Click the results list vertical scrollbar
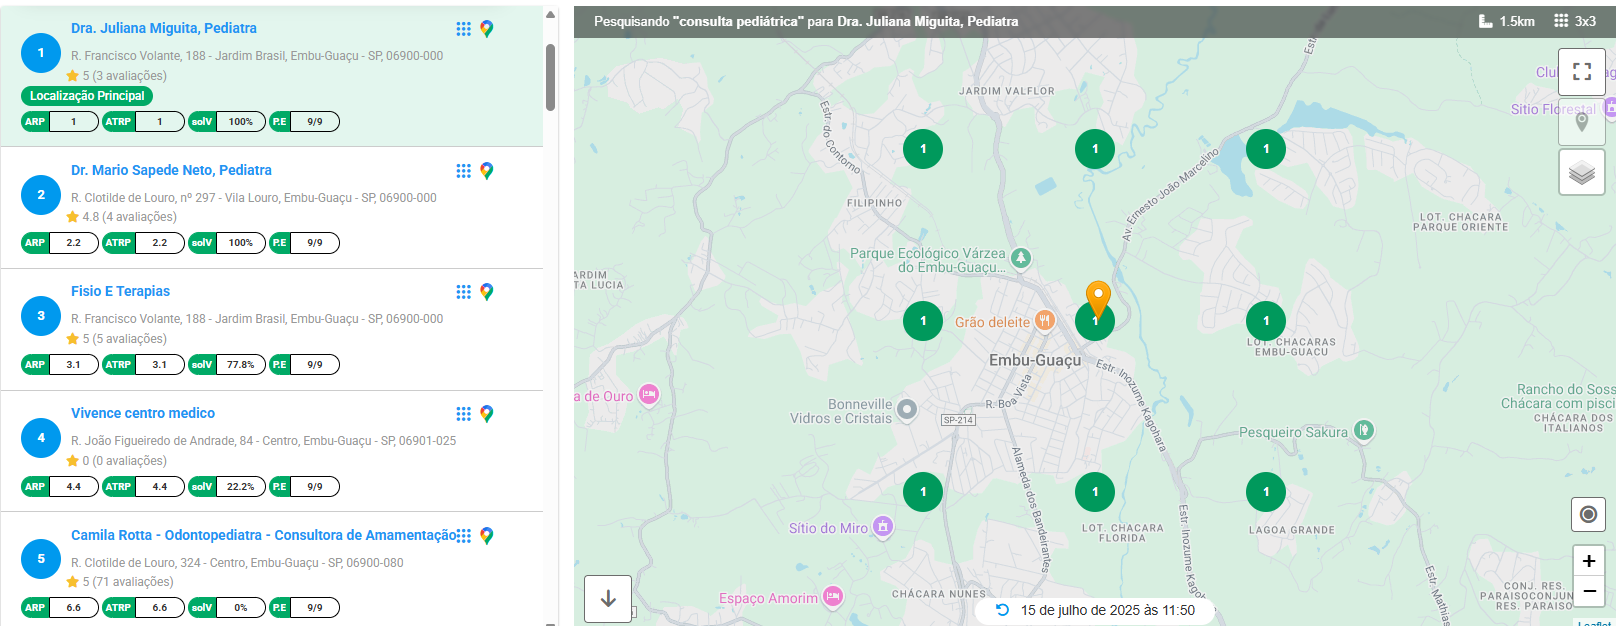 pos(550,78)
